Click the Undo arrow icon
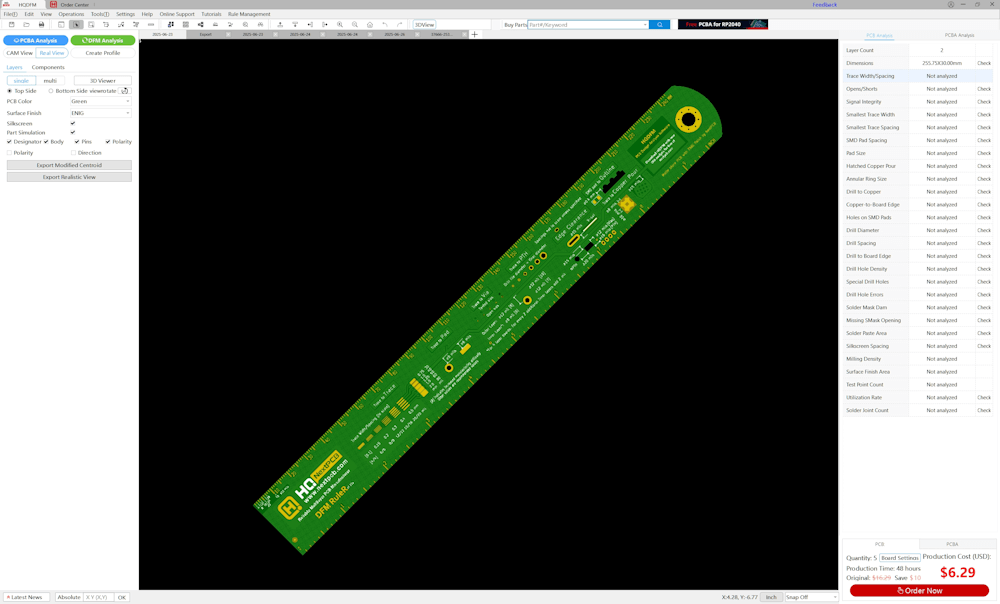Screen dimensions: 1000x604 (385, 25)
